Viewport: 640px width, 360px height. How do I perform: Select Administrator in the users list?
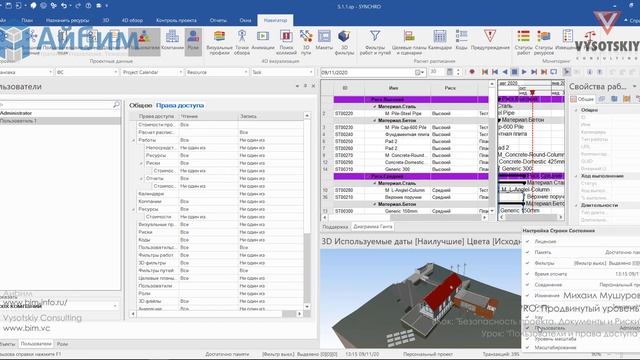(x=60, y=113)
